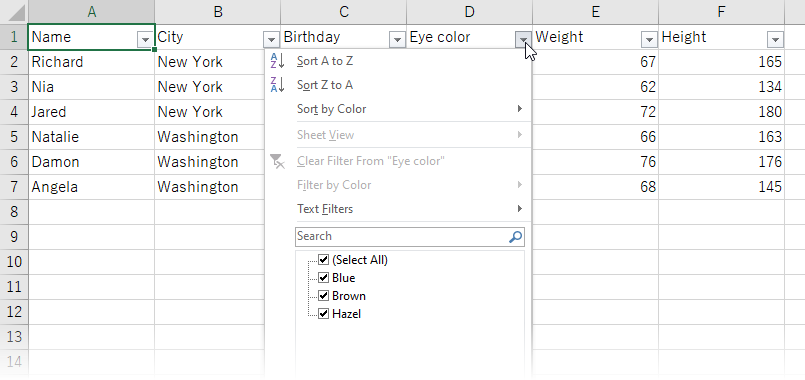Click the Sort A to Z icon
Viewport: 805px width, 380px height.
(x=277, y=61)
